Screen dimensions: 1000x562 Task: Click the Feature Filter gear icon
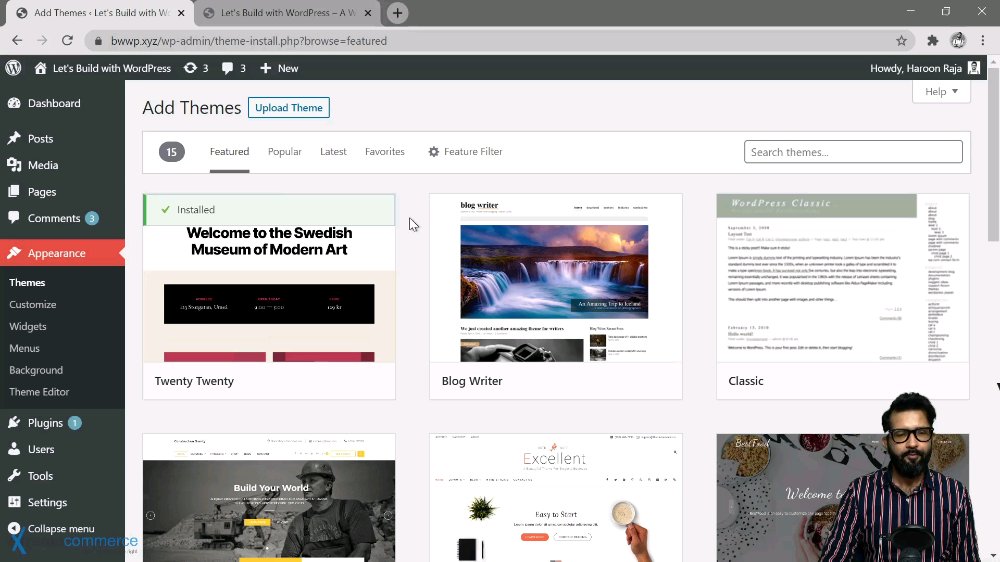tap(434, 152)
